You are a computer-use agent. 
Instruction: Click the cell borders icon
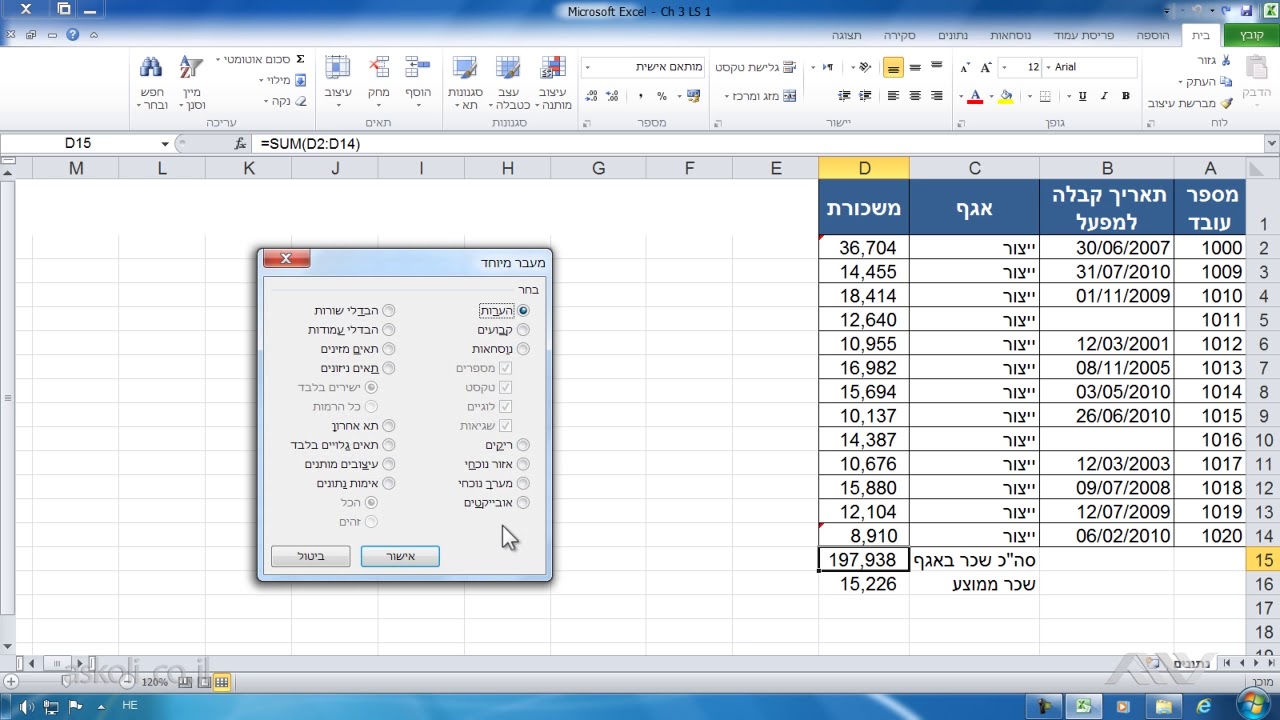[1046, 96]
